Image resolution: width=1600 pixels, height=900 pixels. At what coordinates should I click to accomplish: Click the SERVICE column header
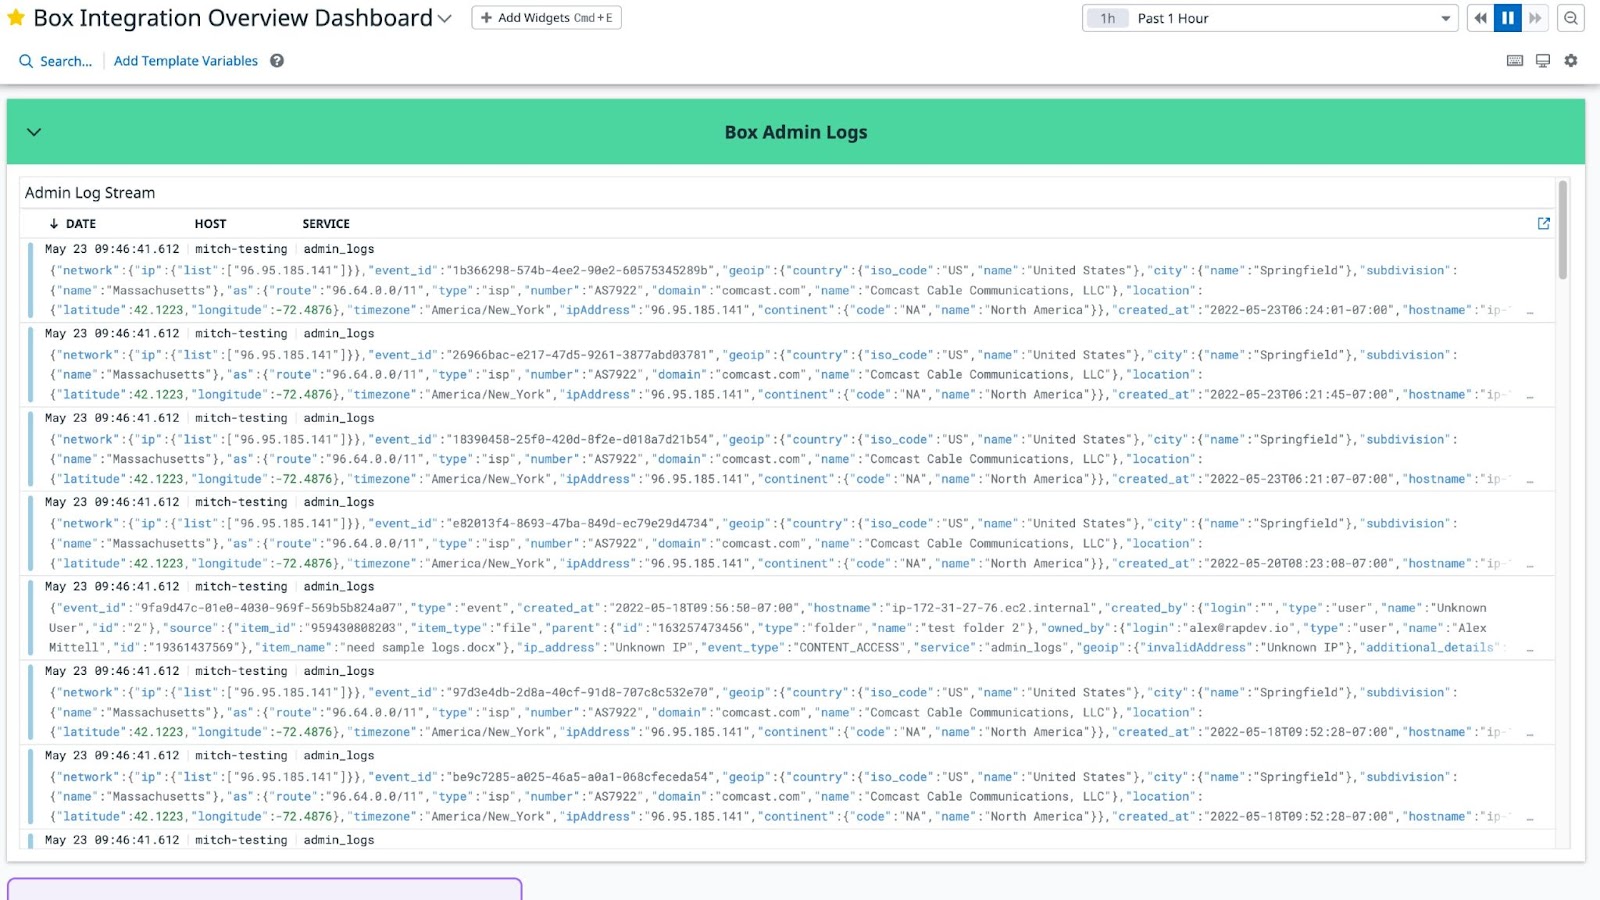326,224
